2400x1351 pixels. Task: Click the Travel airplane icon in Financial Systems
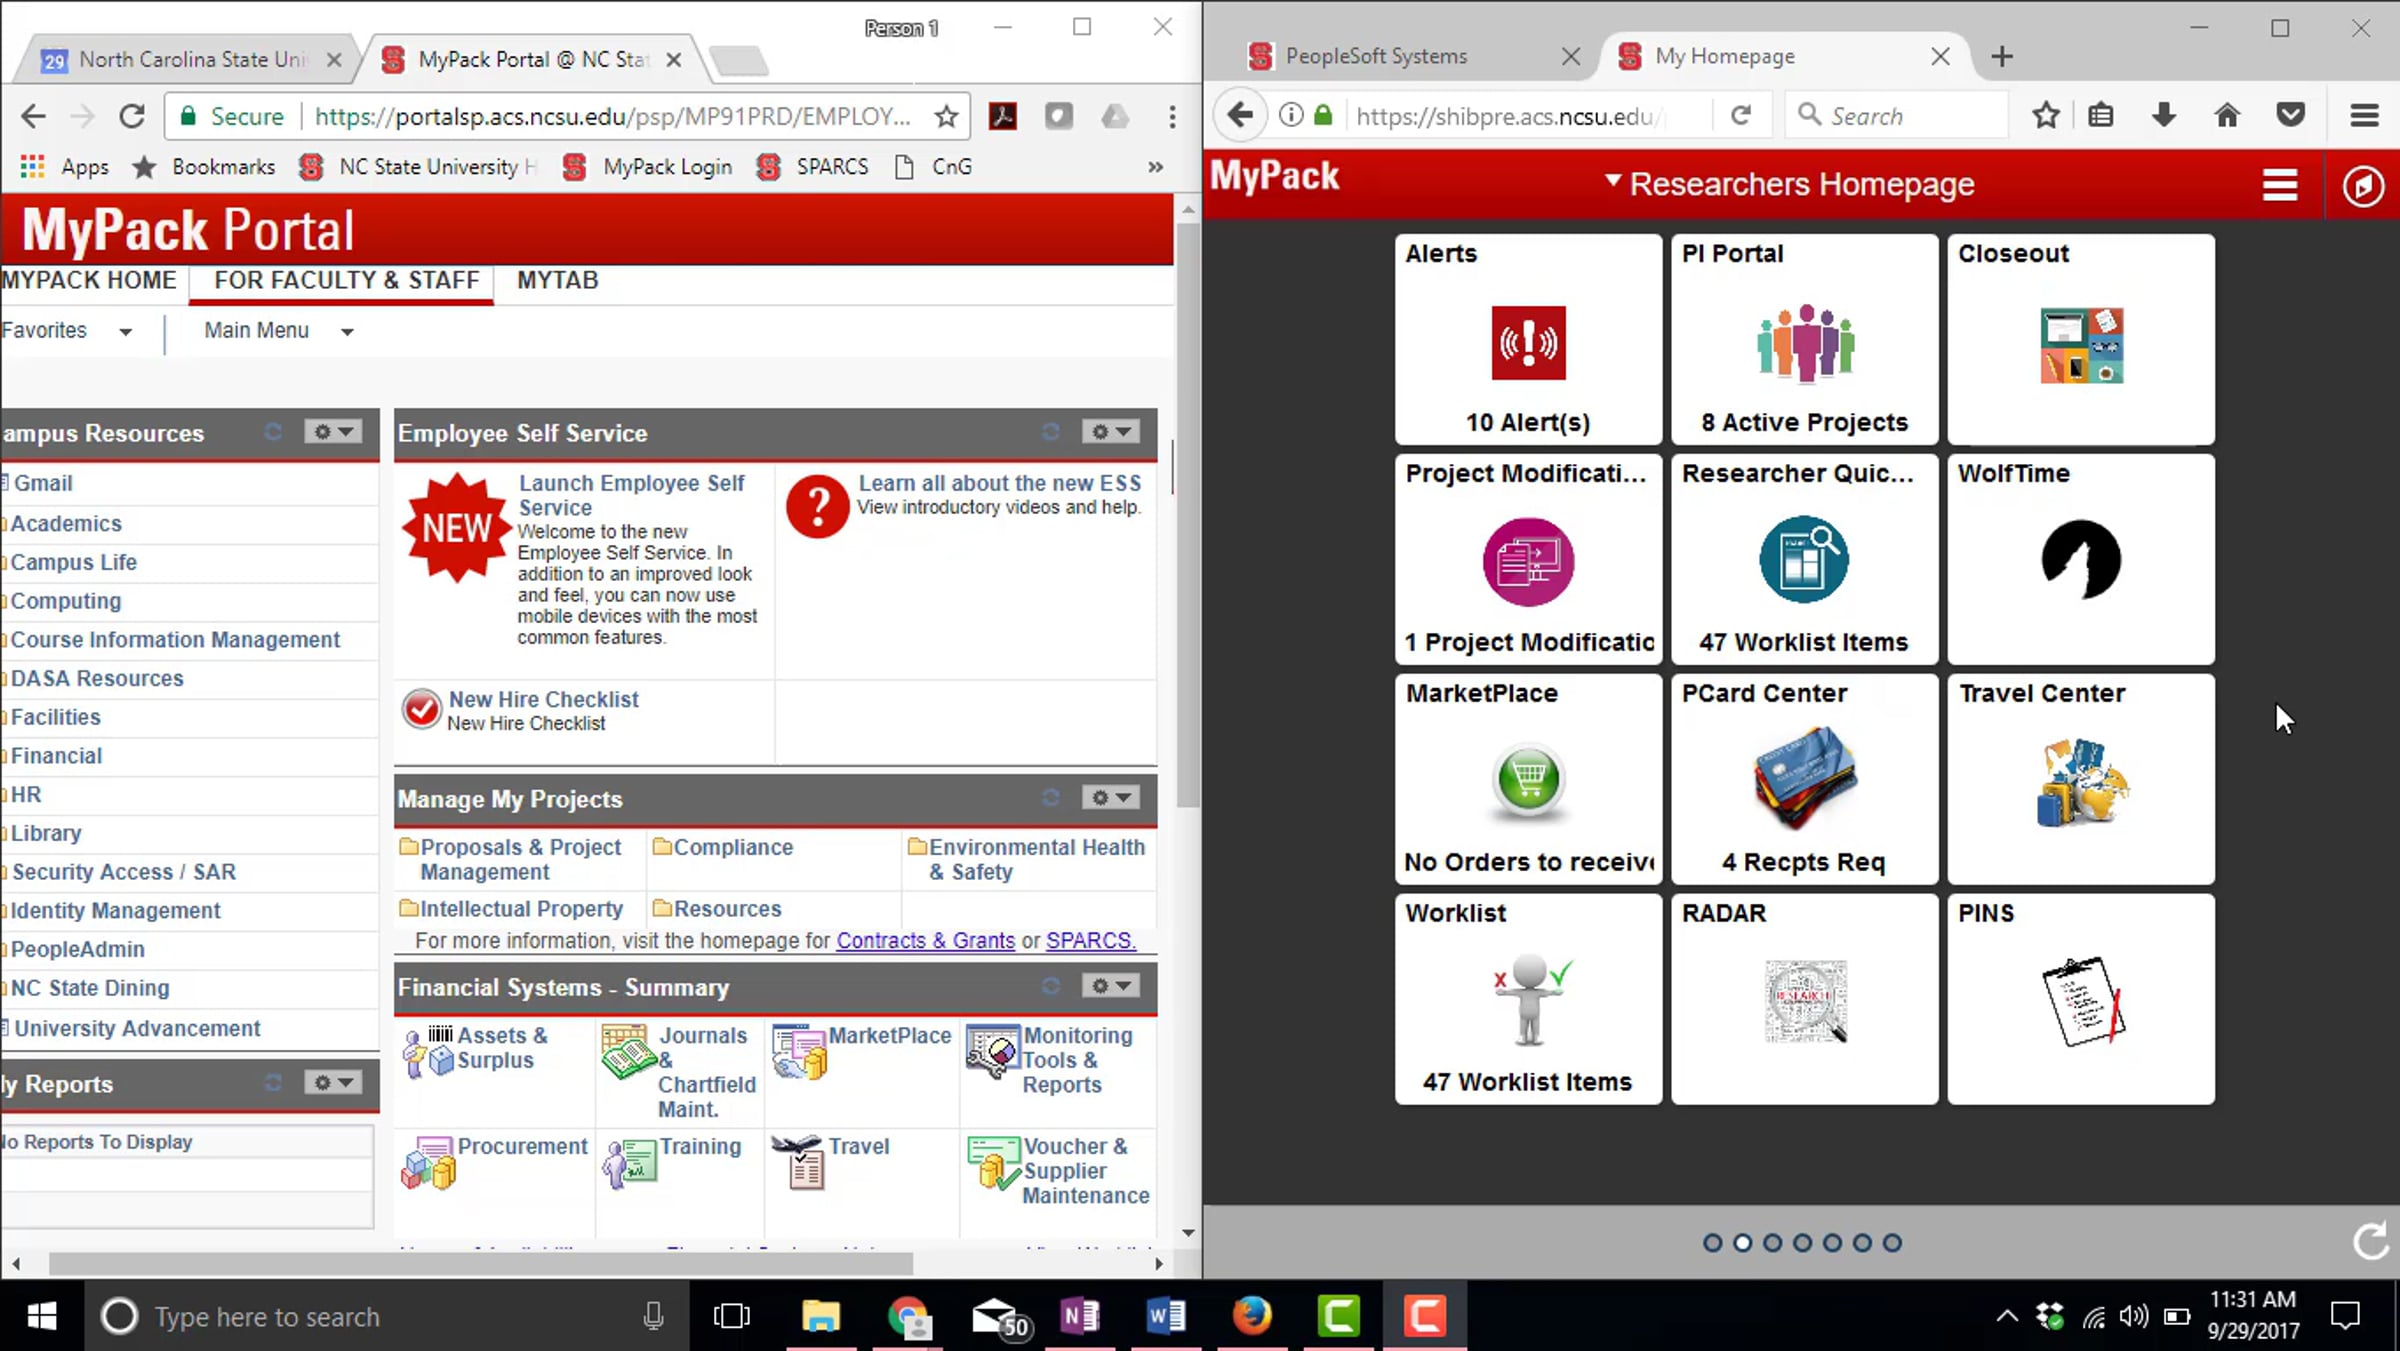point(798,1162)
